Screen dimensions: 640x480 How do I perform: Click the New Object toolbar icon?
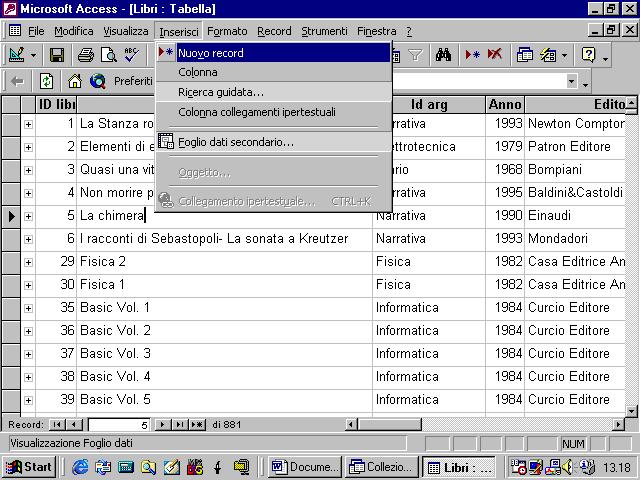[x=548, y=55]
